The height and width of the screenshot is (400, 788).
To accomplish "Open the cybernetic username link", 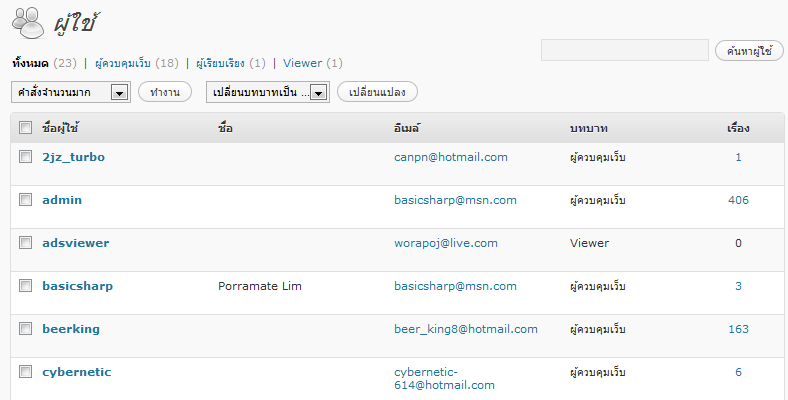I will (x=76, y=372).
